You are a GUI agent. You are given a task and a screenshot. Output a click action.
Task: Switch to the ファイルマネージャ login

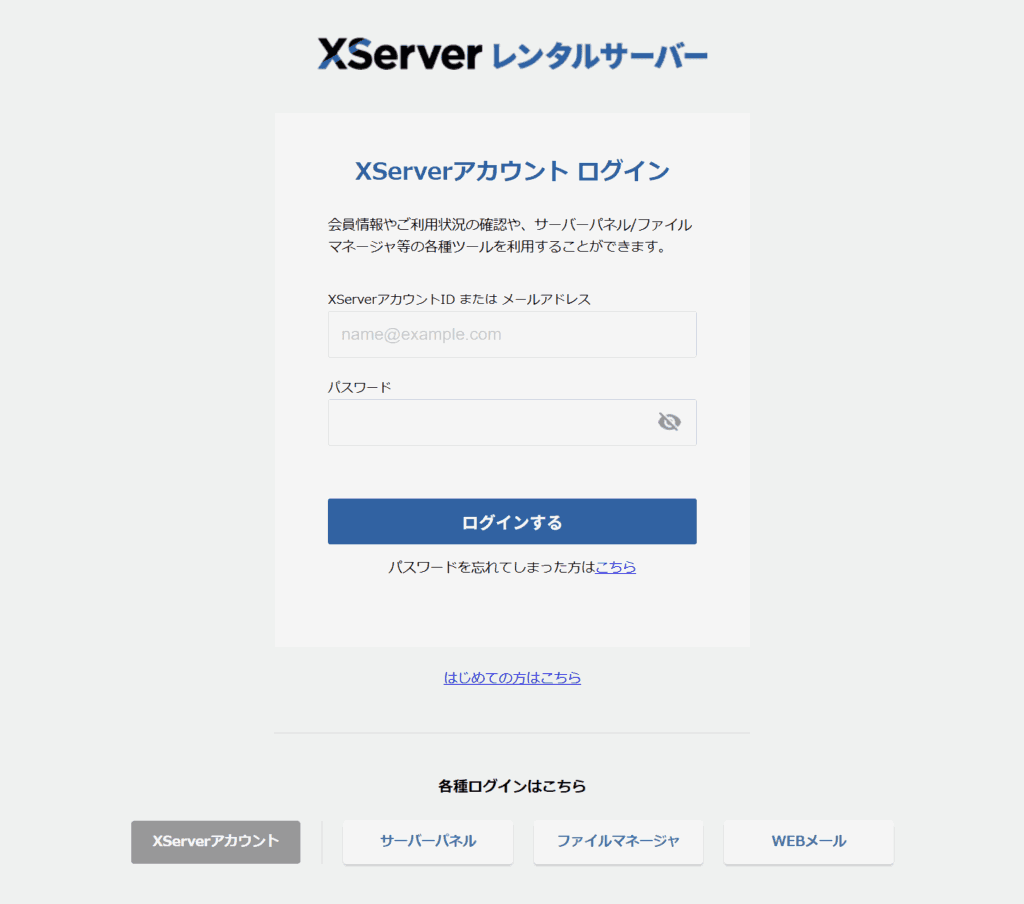click(x=618, y=842)
